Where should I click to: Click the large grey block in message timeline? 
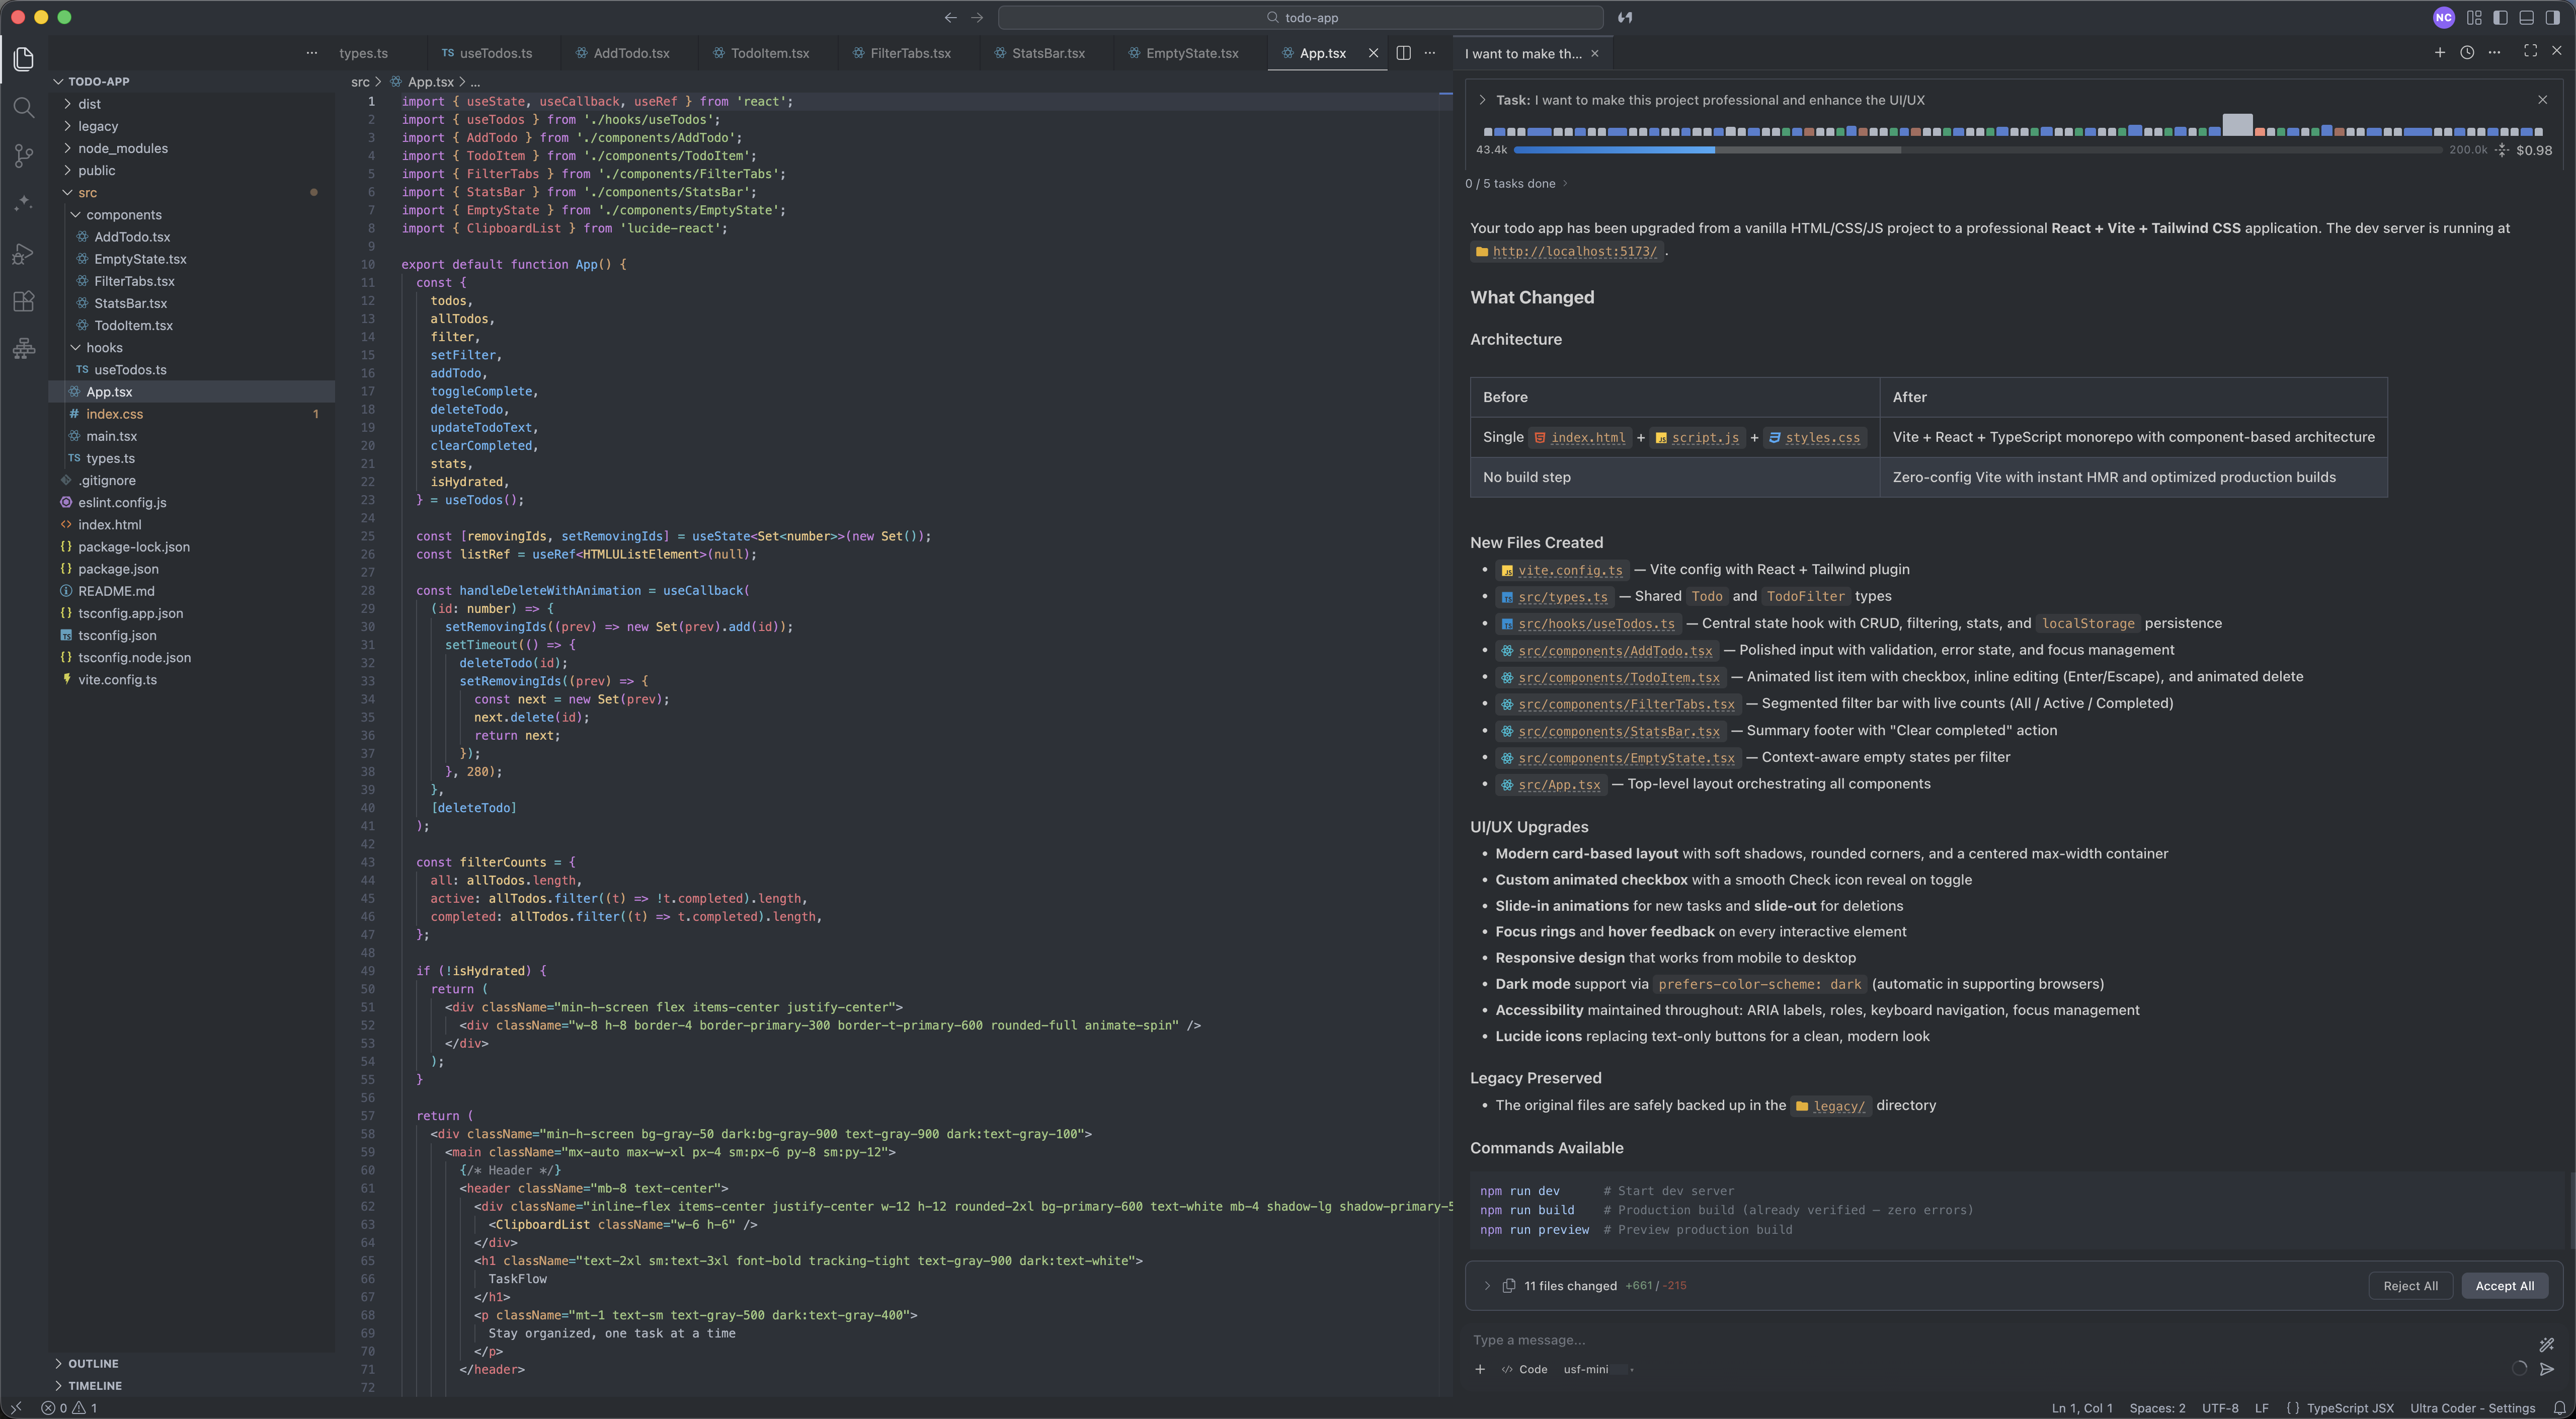[x=2237, y=125]
